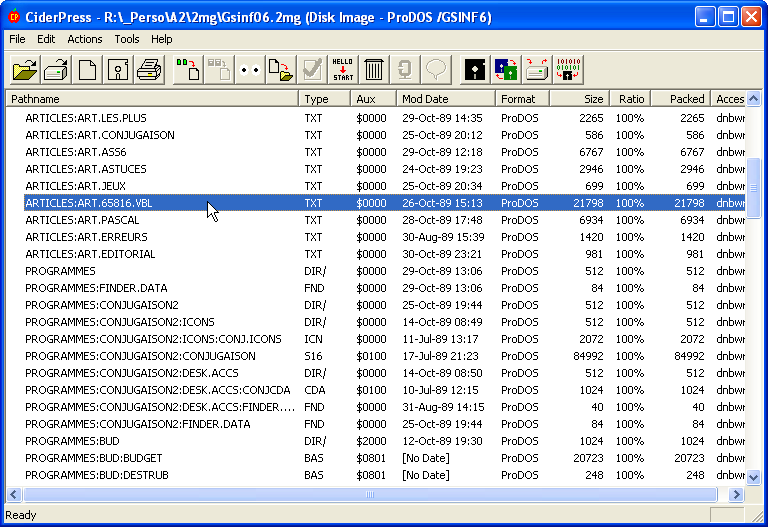Select the PROGRAMMES:CONJUGAISON2:ICONS directory row
This screenshot has width=768, height=527.
click(384, 322)
